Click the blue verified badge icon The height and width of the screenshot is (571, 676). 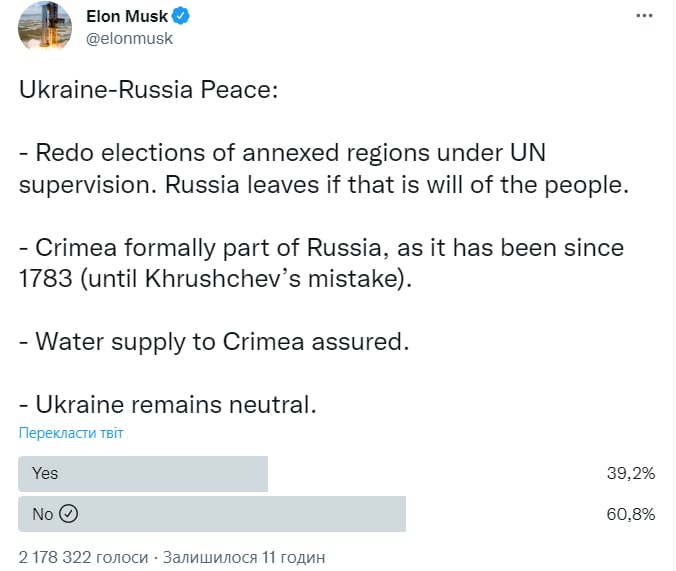[181, 16]
